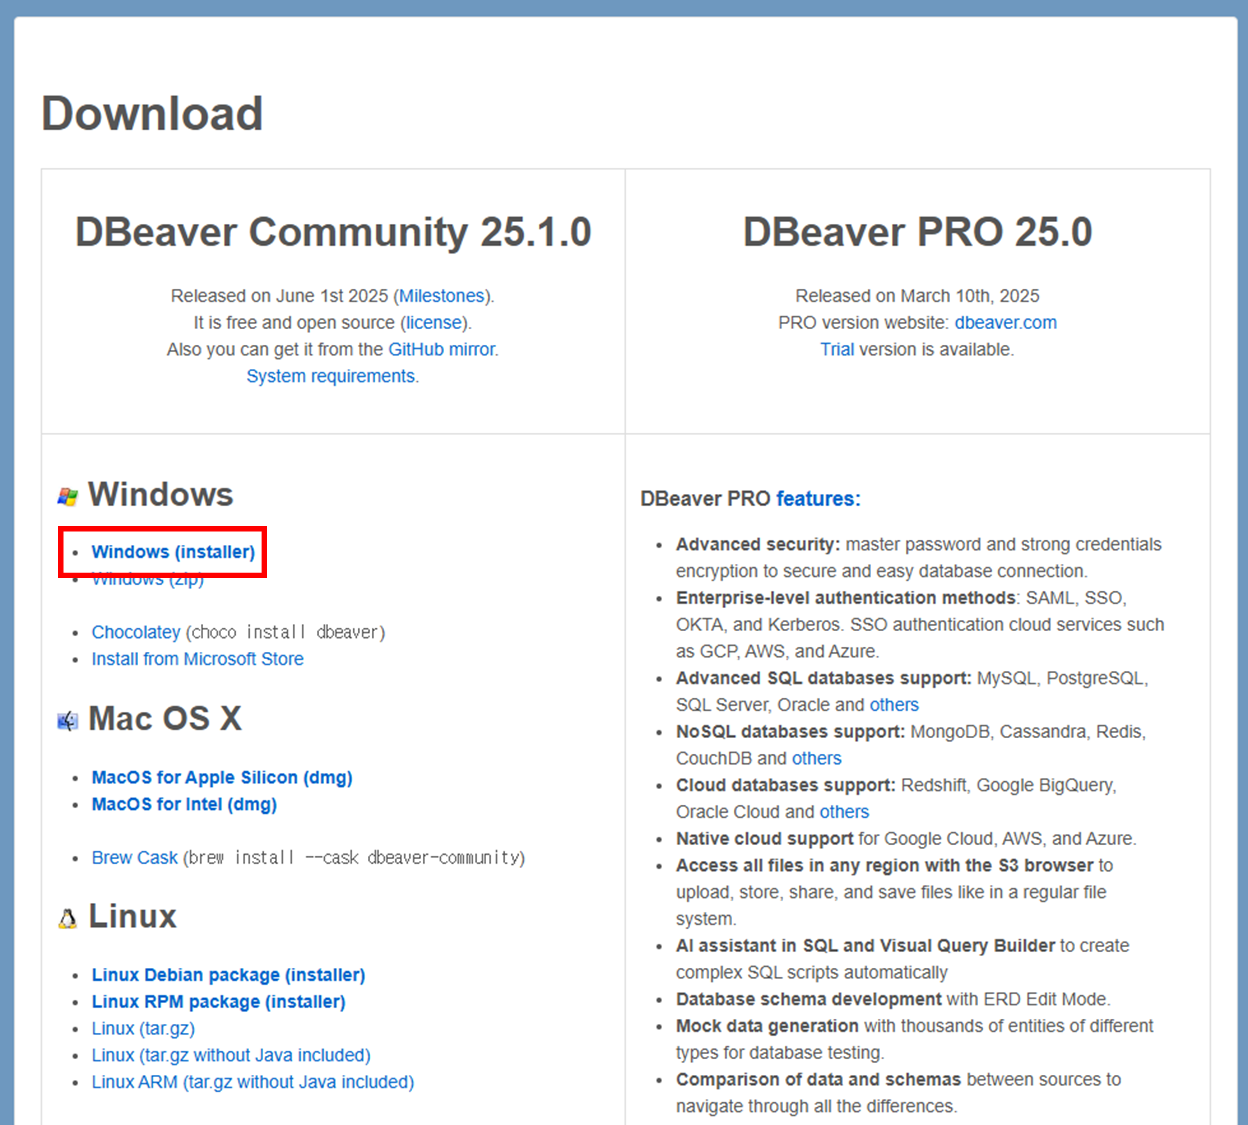Download MacOS for Intel (dmg)

click(184, 804)
